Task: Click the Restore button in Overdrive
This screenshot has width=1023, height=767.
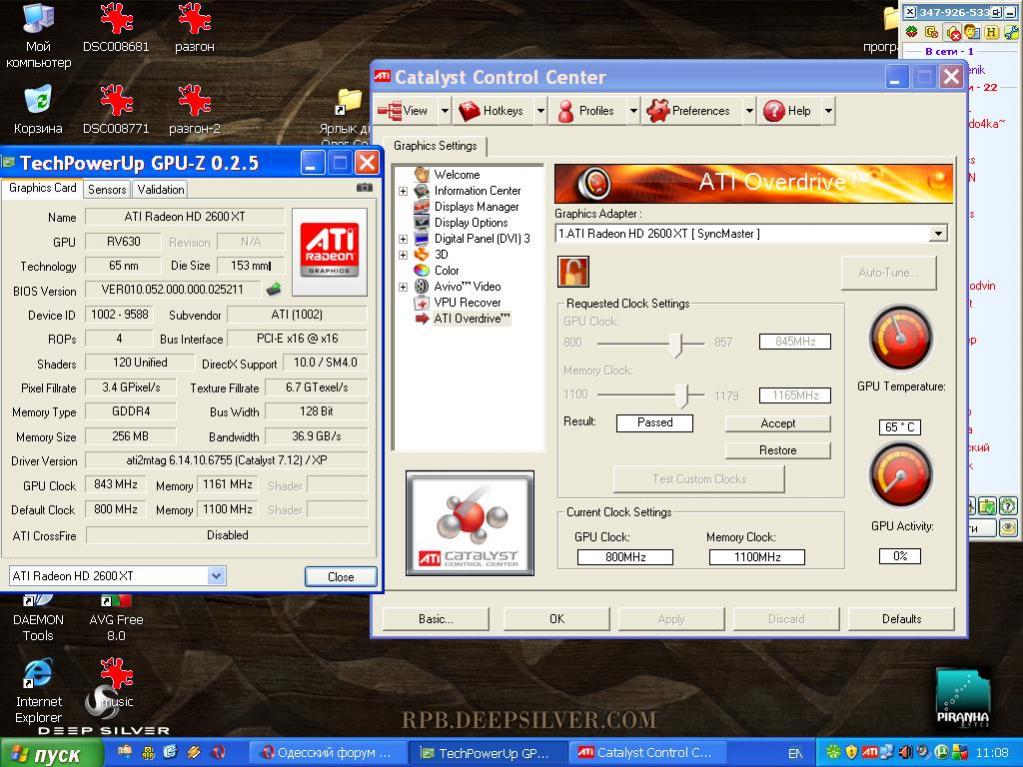Action: point(778,450)
